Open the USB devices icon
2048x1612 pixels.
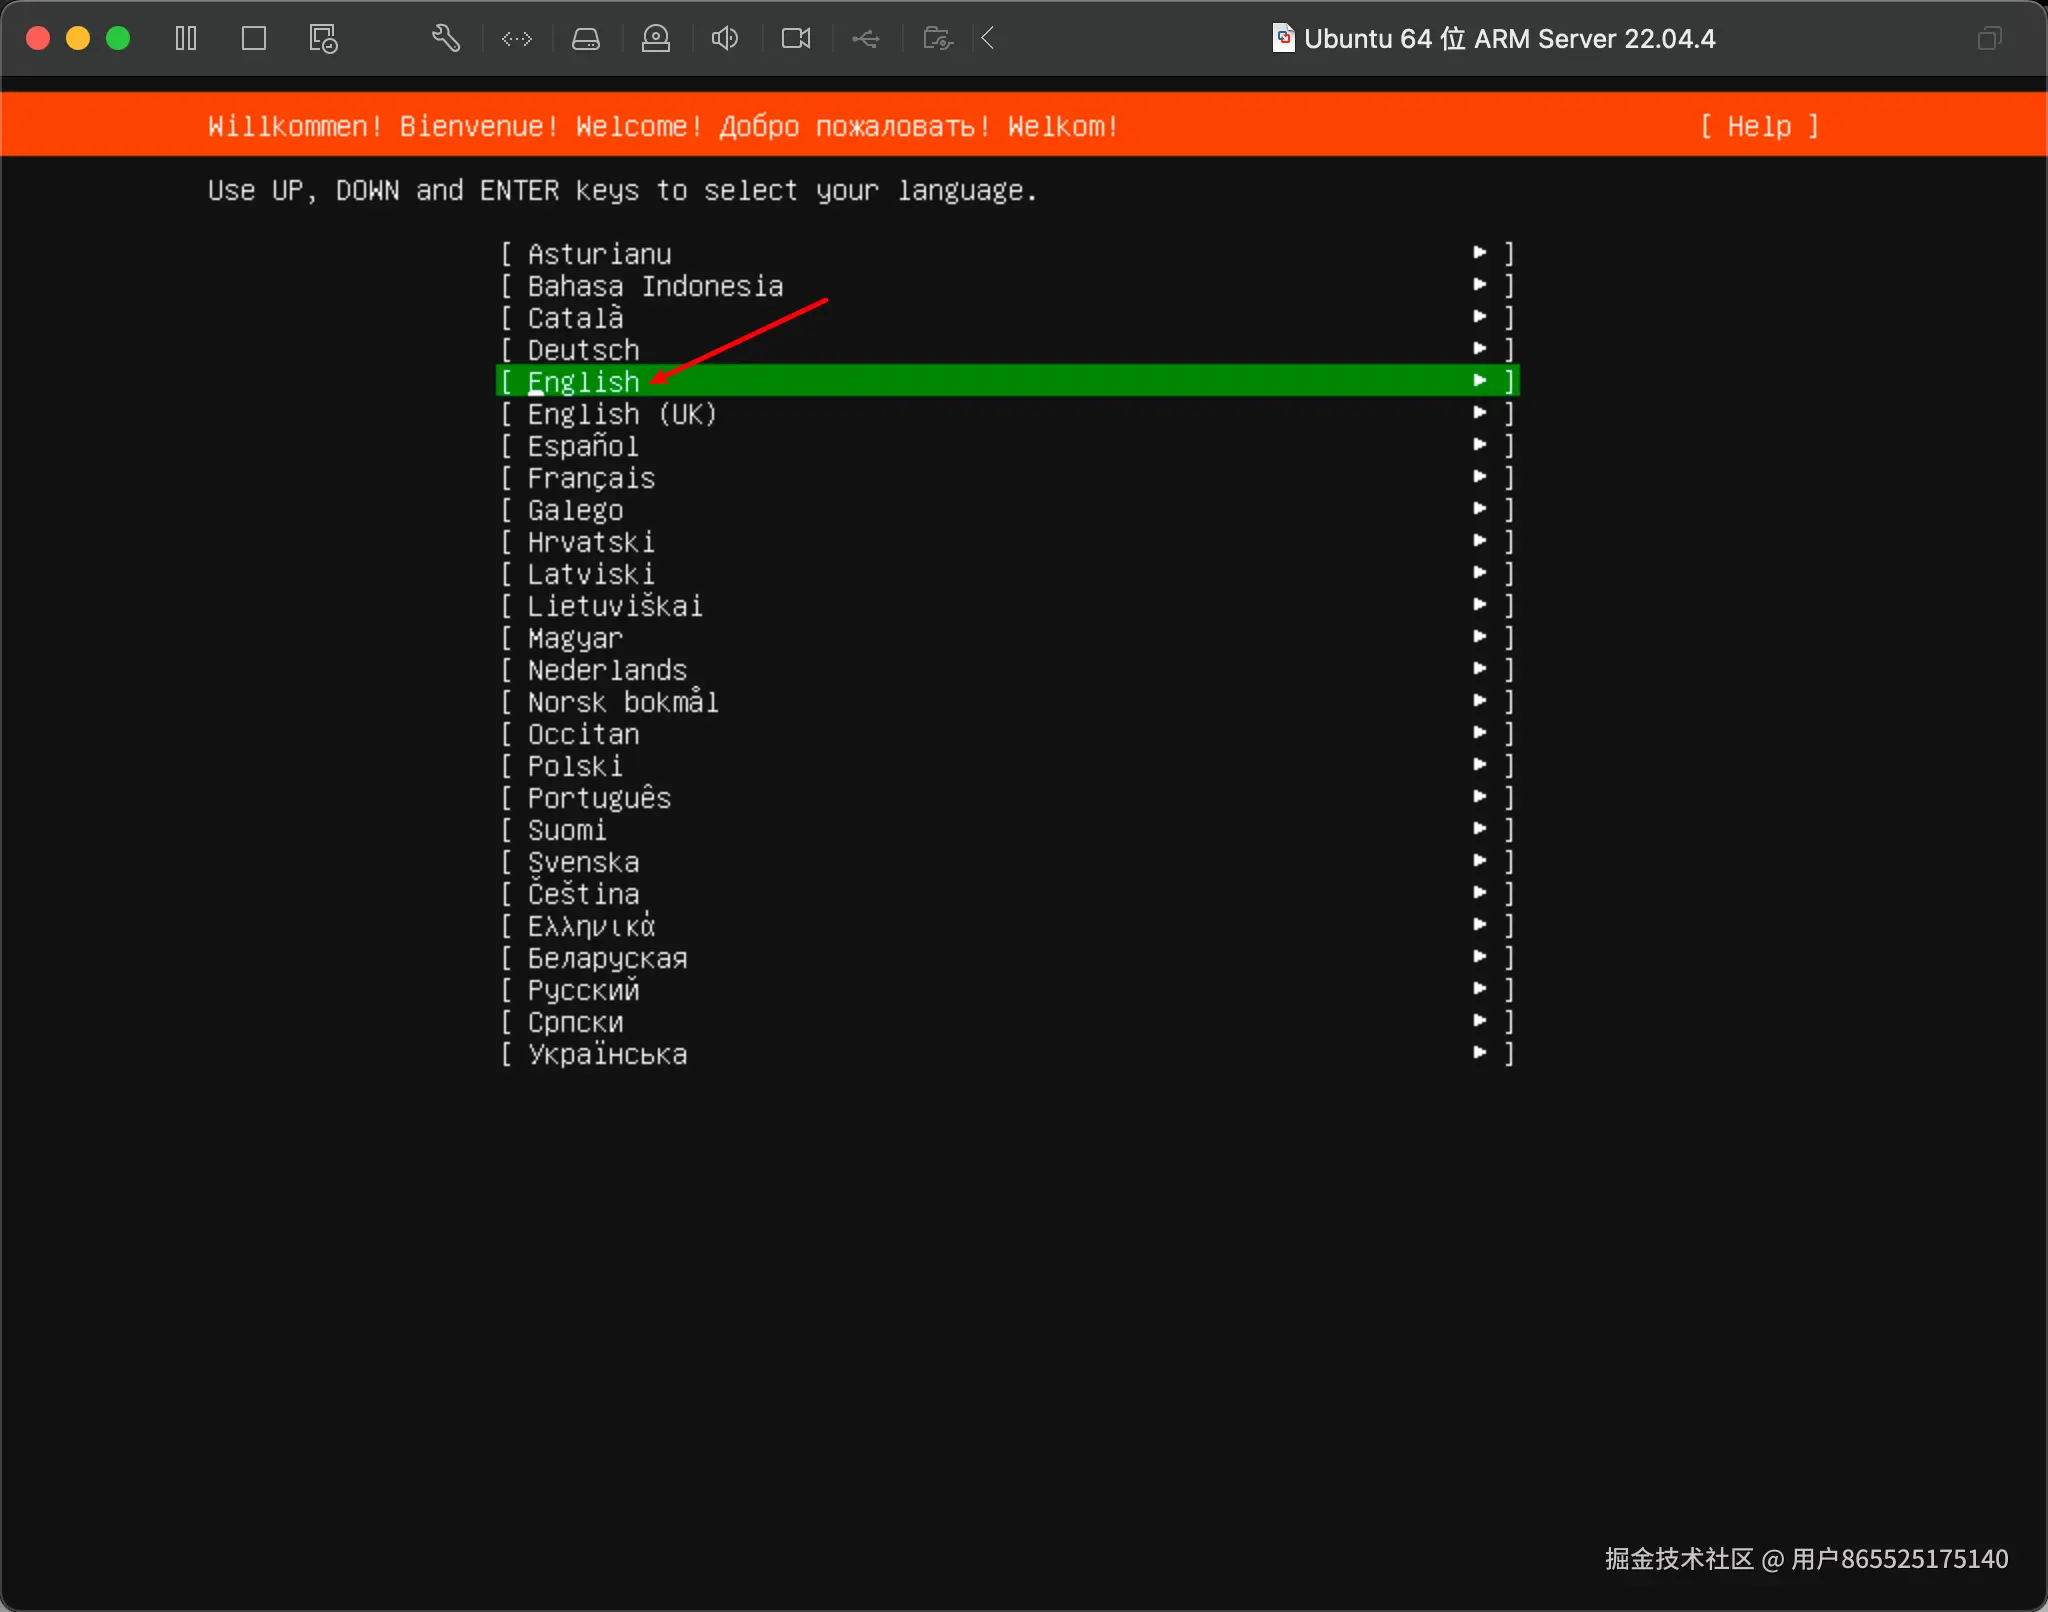tap(866, 39)
